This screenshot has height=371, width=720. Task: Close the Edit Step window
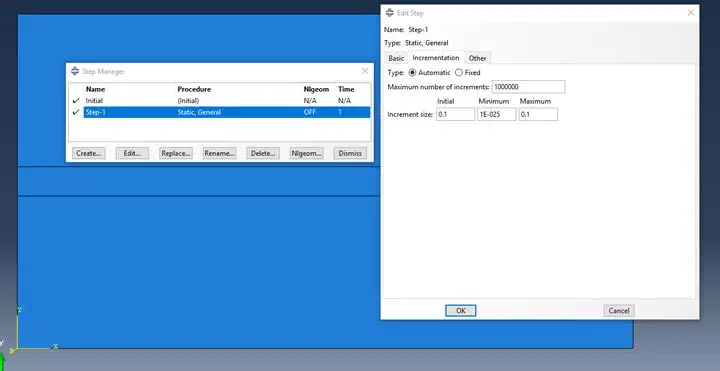[691, 13]
